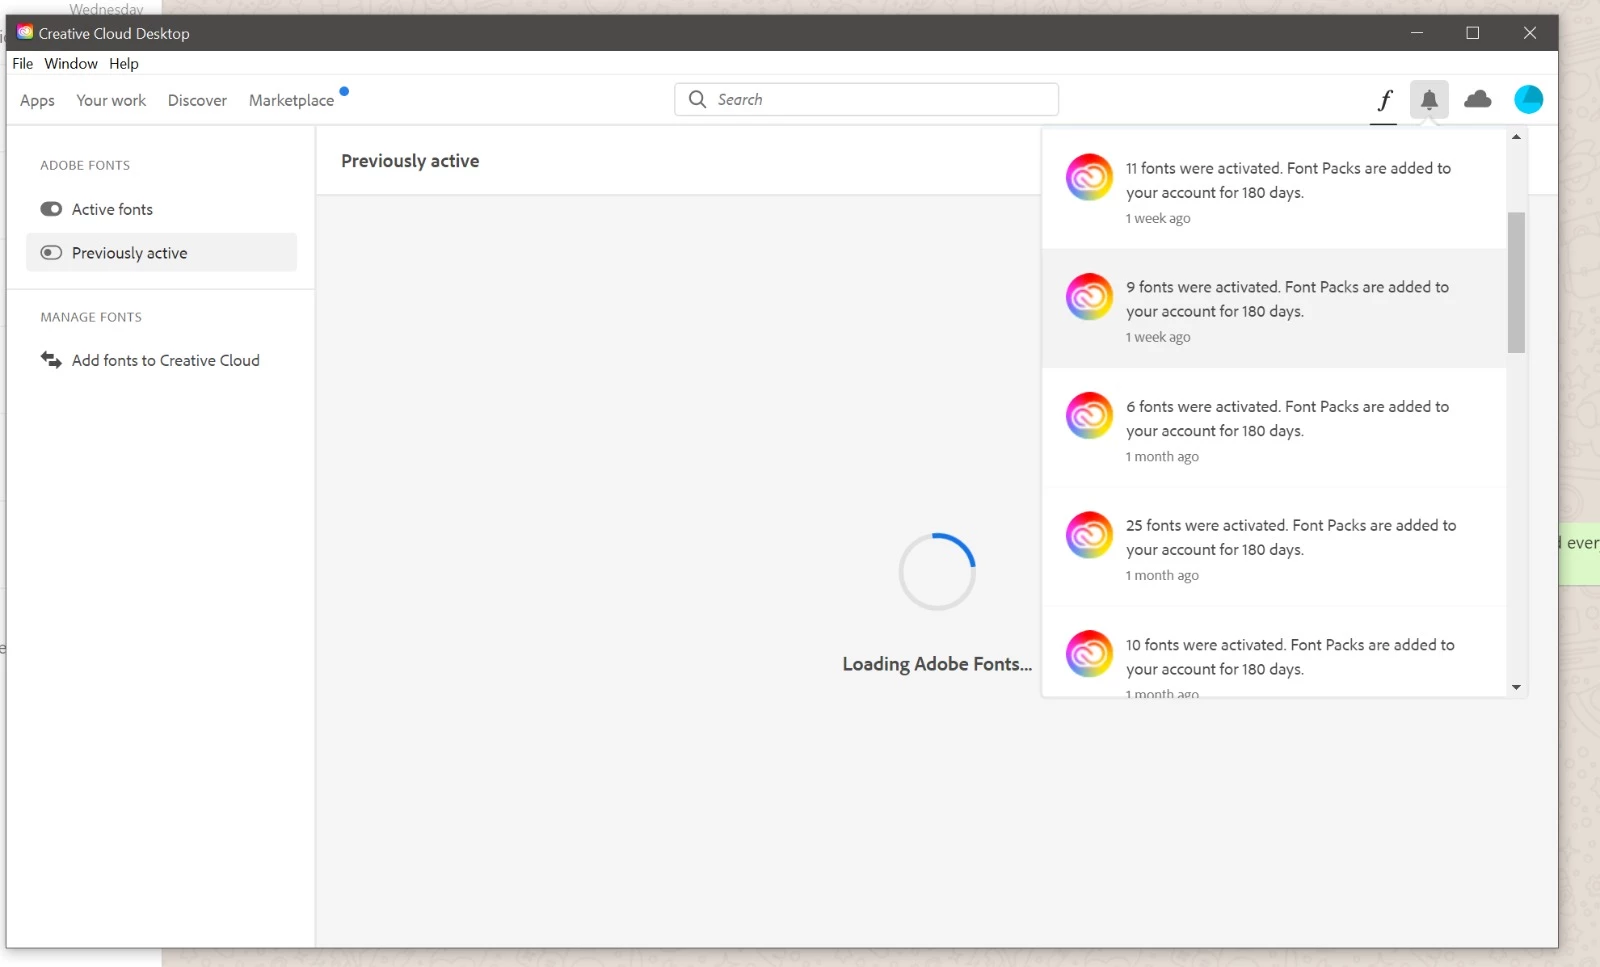Open the File menu
Viewport: 1600px width, 967px height.
tap(22, 63)
